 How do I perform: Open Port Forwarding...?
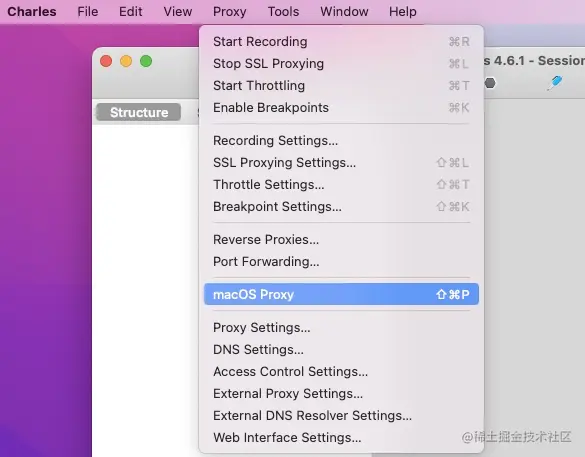(x=341, y=262)
